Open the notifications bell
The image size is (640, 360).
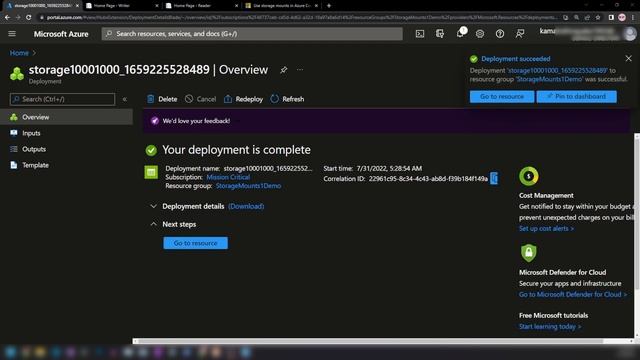point(460,33)
